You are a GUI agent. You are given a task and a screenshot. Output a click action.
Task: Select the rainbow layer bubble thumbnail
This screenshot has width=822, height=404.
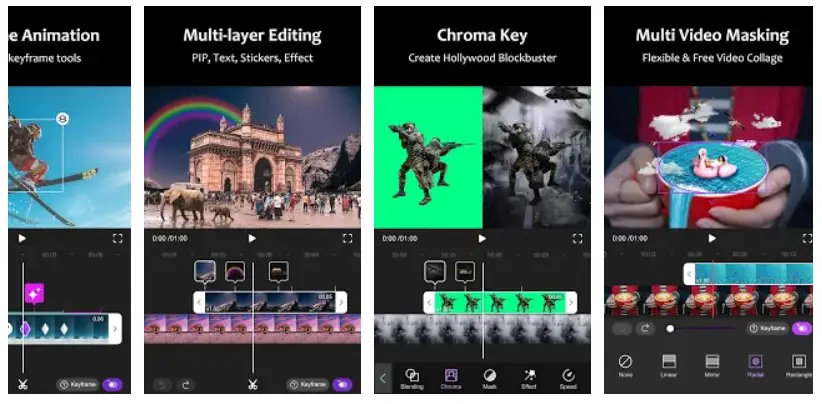235,272
